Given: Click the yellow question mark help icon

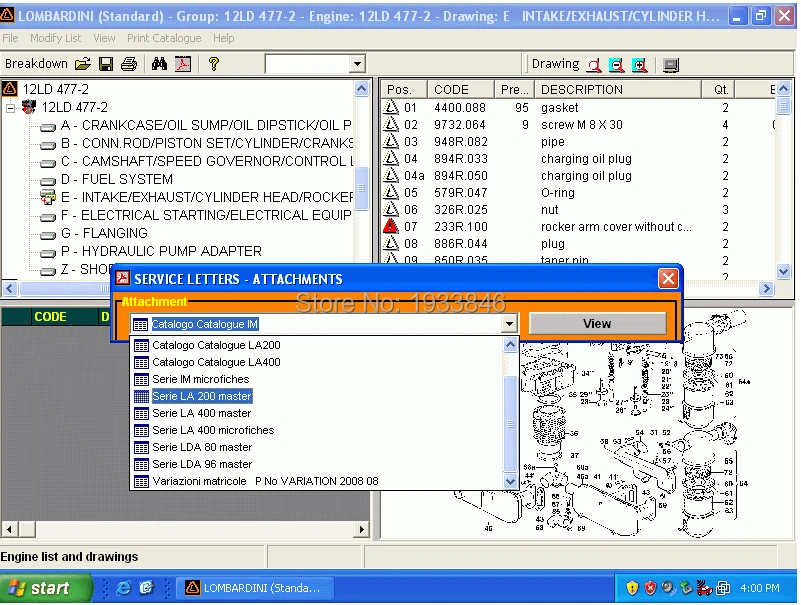Looking at the screenshot, I should point(214,64).
